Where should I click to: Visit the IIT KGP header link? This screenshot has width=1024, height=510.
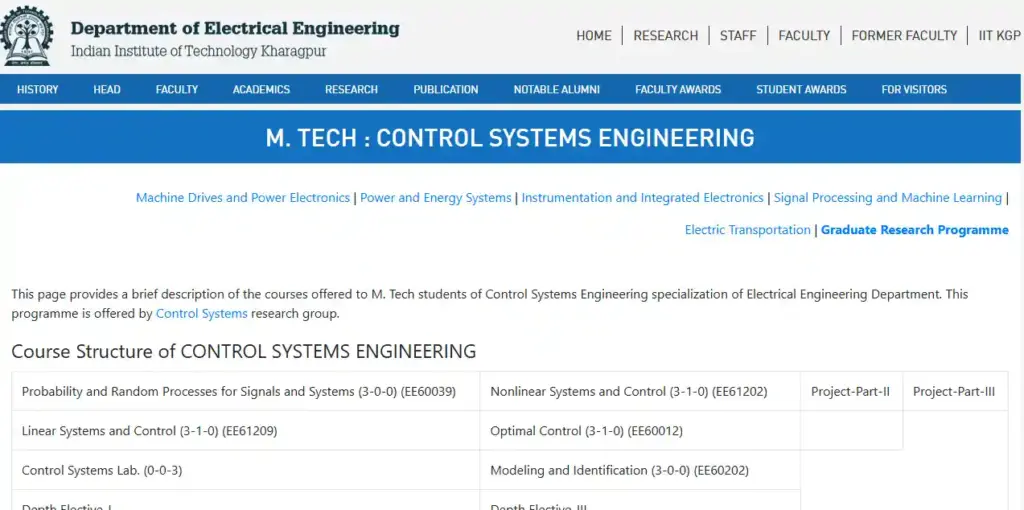click(999, 36)
